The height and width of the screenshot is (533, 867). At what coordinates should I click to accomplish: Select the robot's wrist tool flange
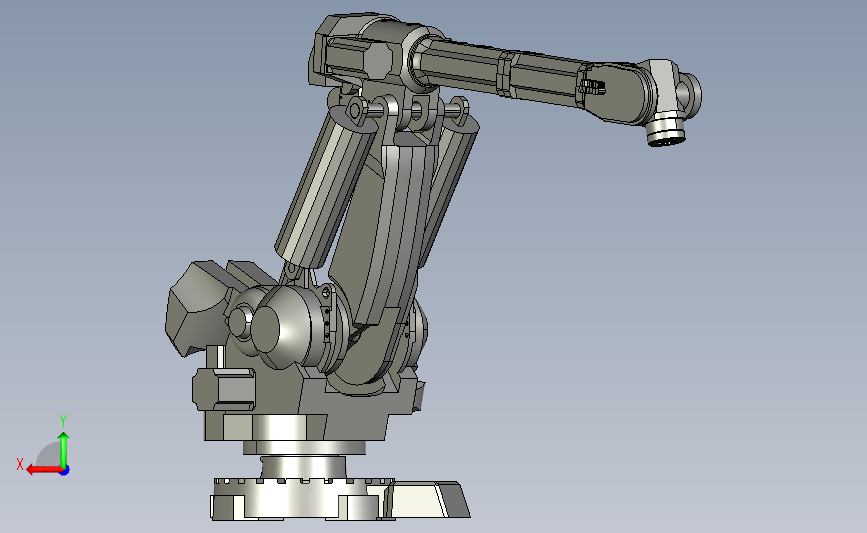[x=666, y=131]
